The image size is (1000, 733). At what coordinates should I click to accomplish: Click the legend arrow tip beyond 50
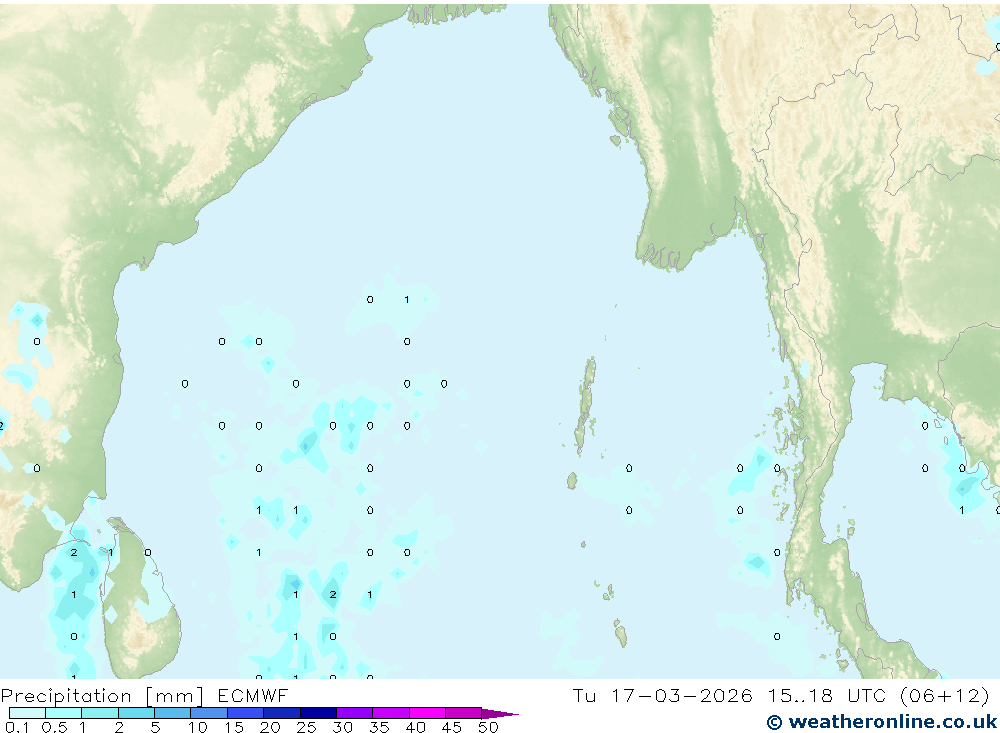coord(501,714)
